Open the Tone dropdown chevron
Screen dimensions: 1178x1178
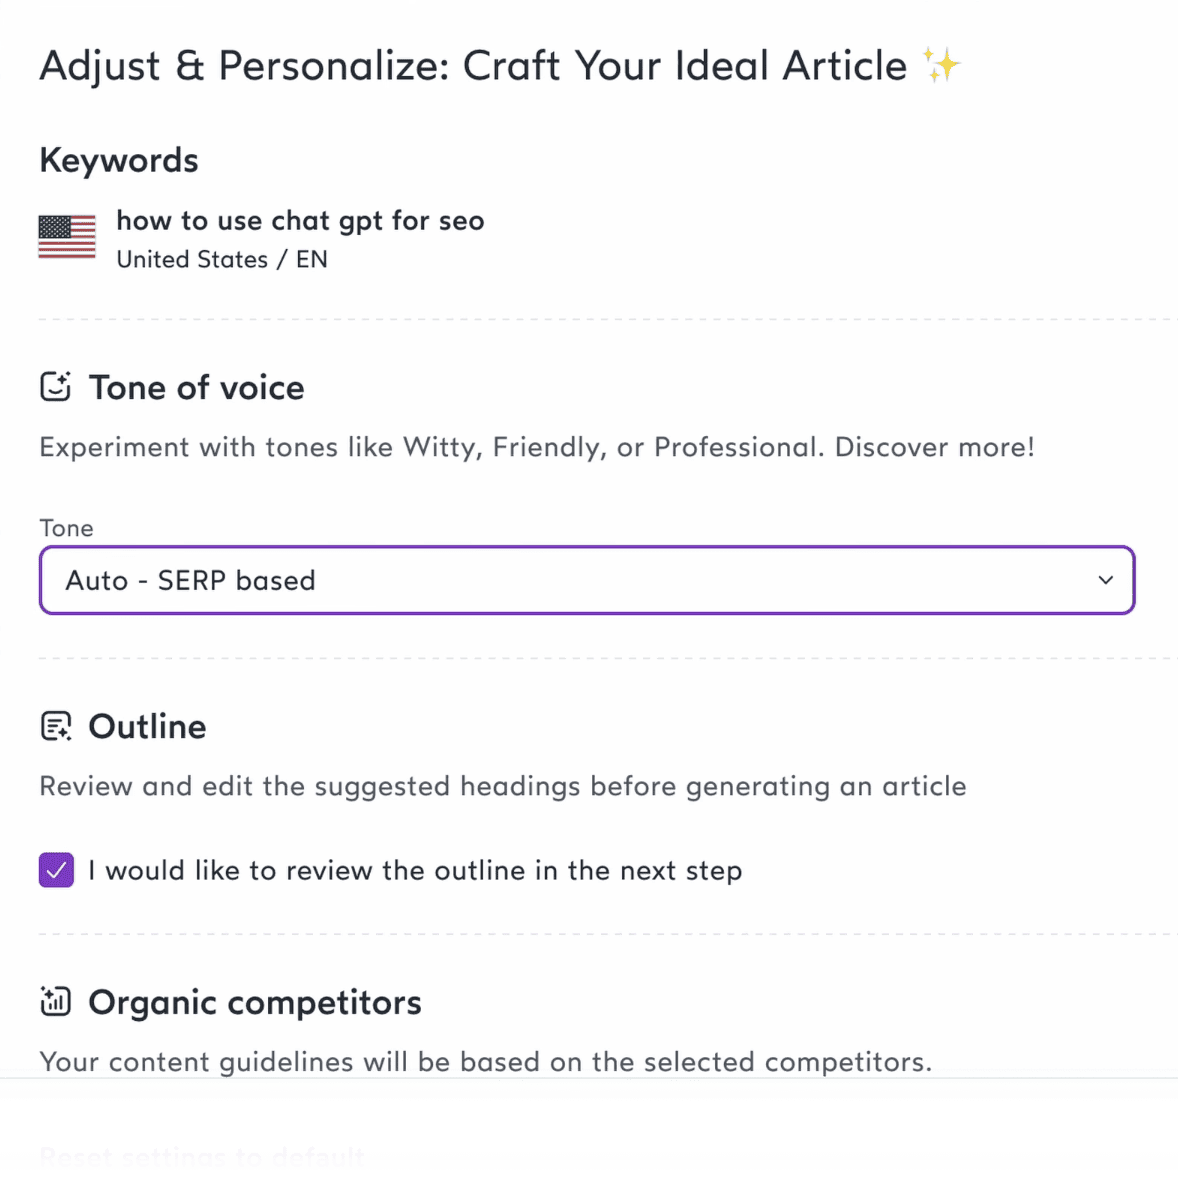[x=1105, y=580]
